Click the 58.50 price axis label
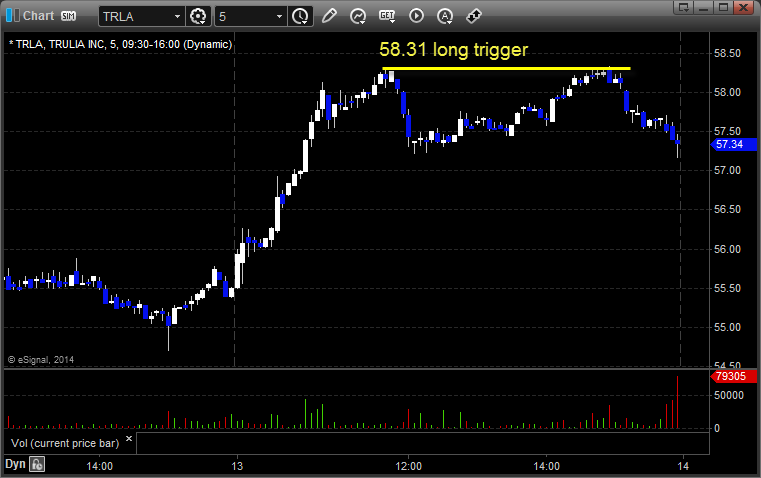The image size is (761, 478). coord(728,53)
